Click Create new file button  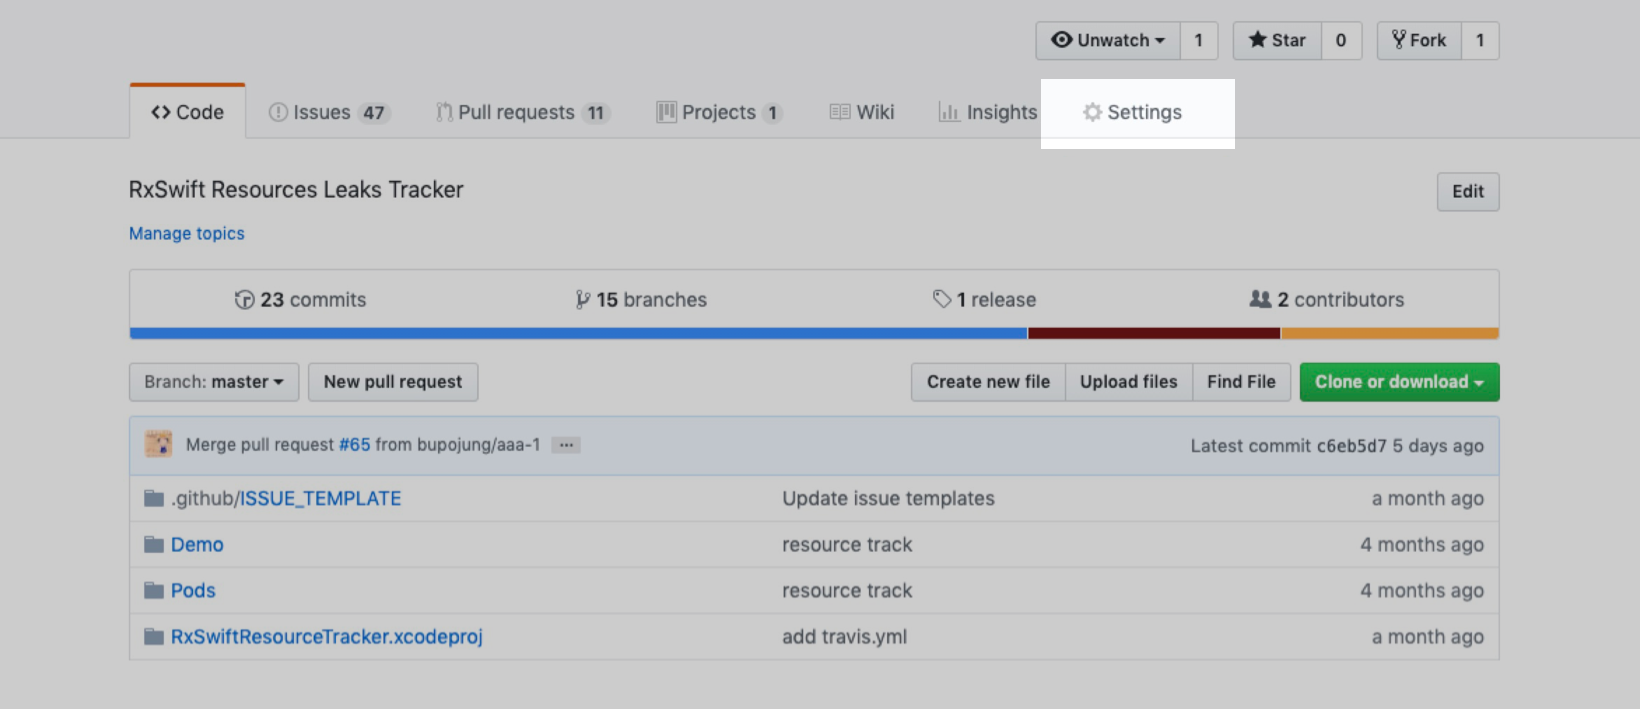988,382
